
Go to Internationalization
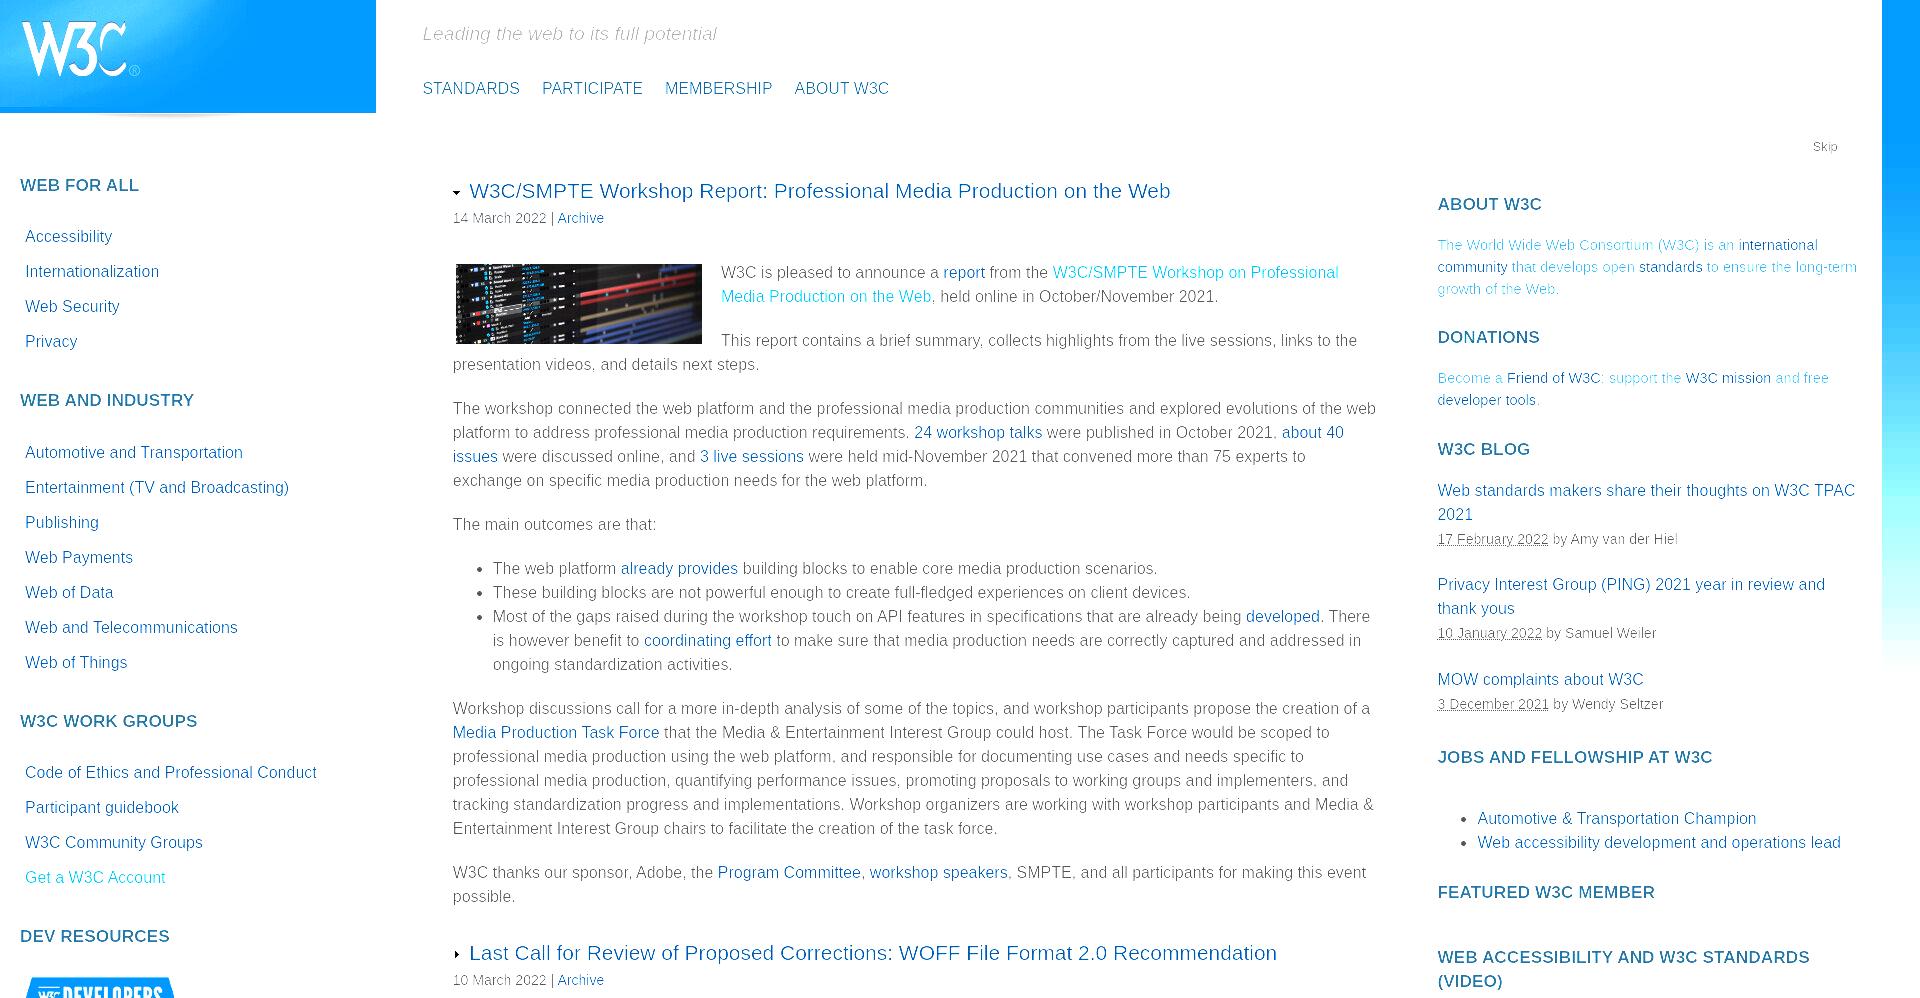[92, 271]
